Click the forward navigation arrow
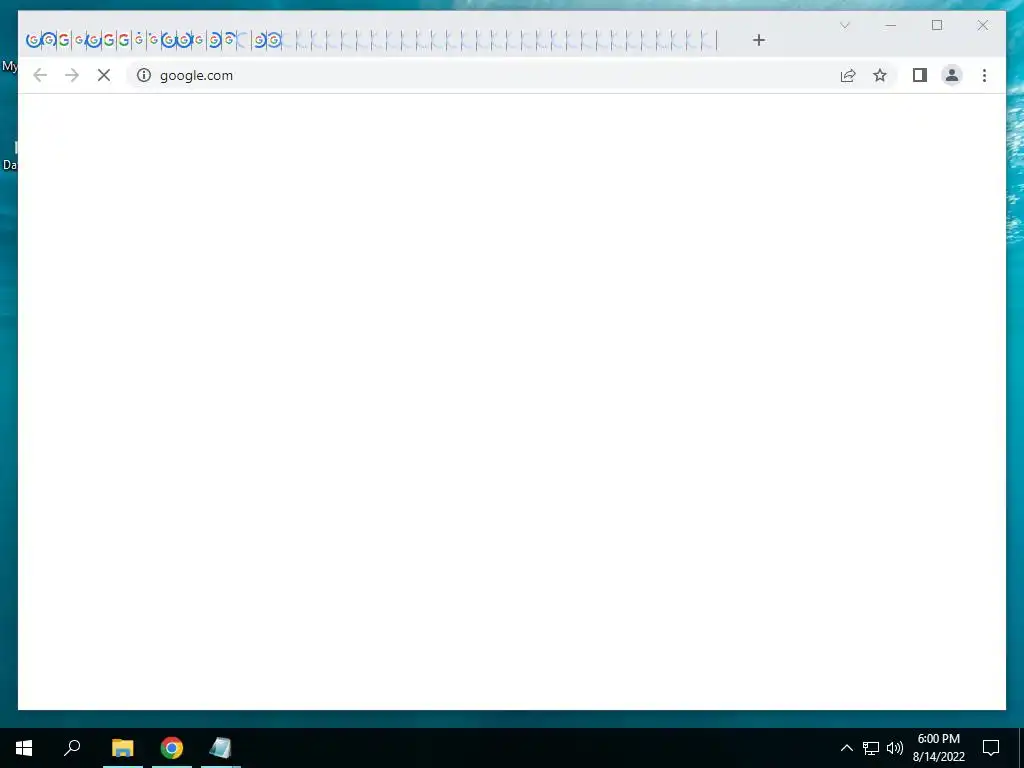 (72, 75)
